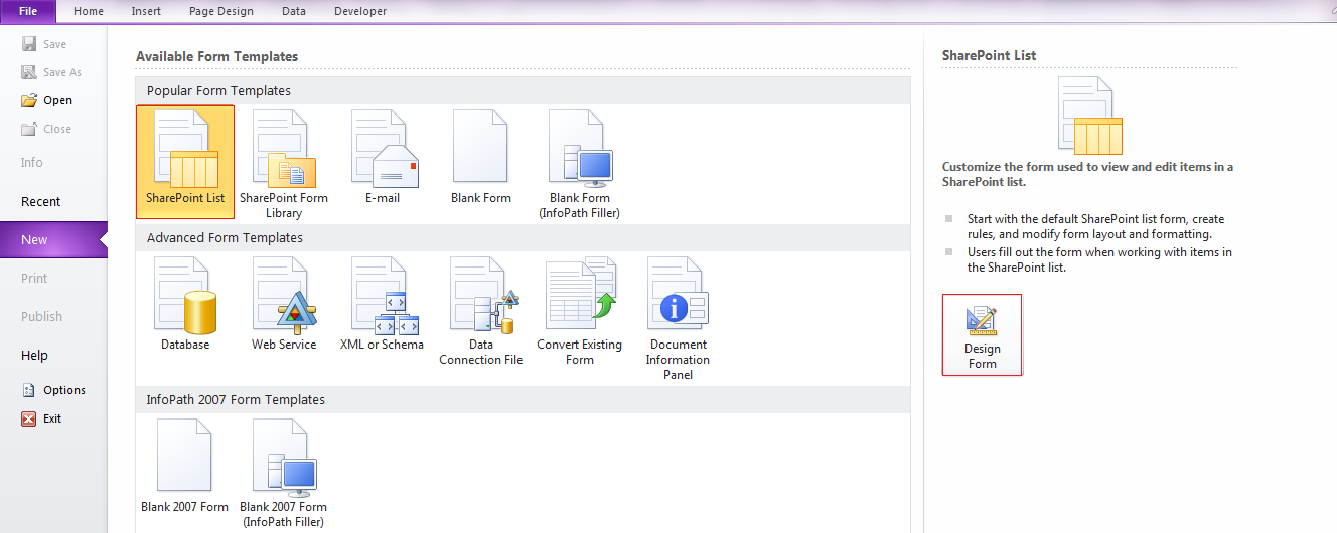
Task: Click the Advanced Form Templates heading
Action: [x=225, y=237]
